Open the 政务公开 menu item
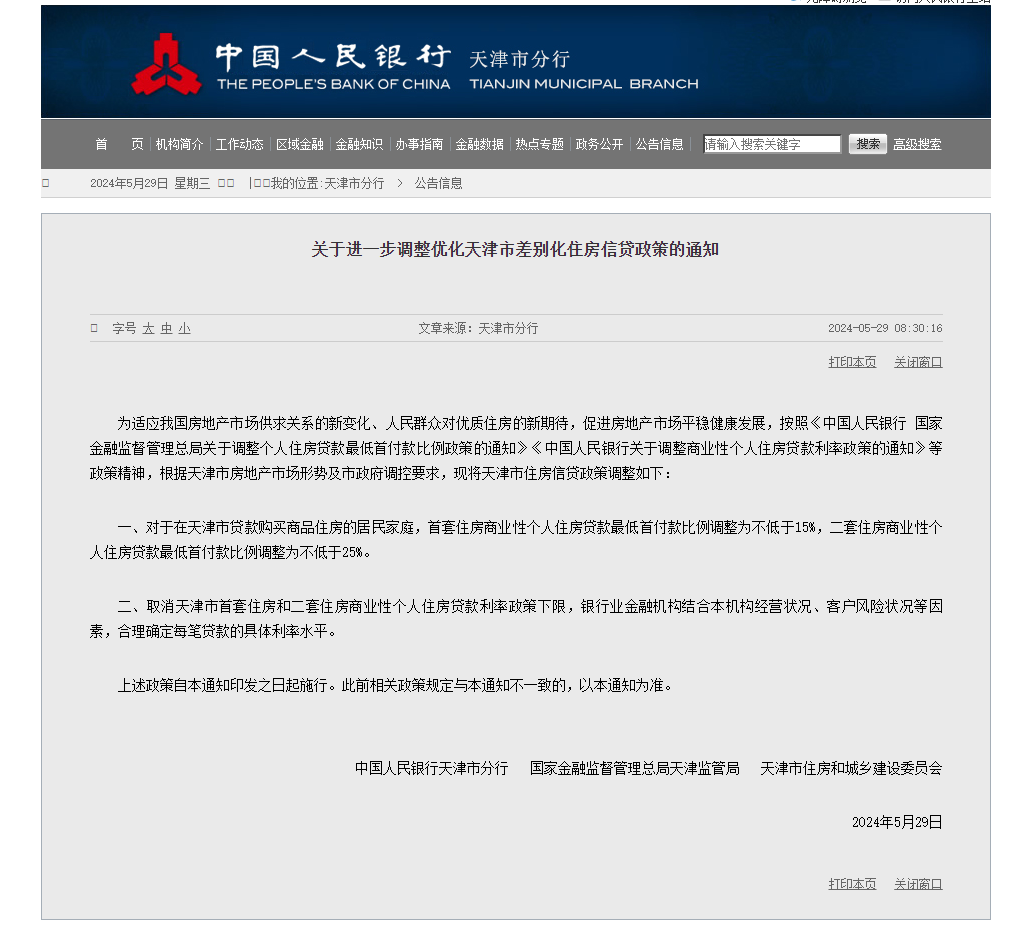This screenshot has width=1026, height=933. [599, 144]
